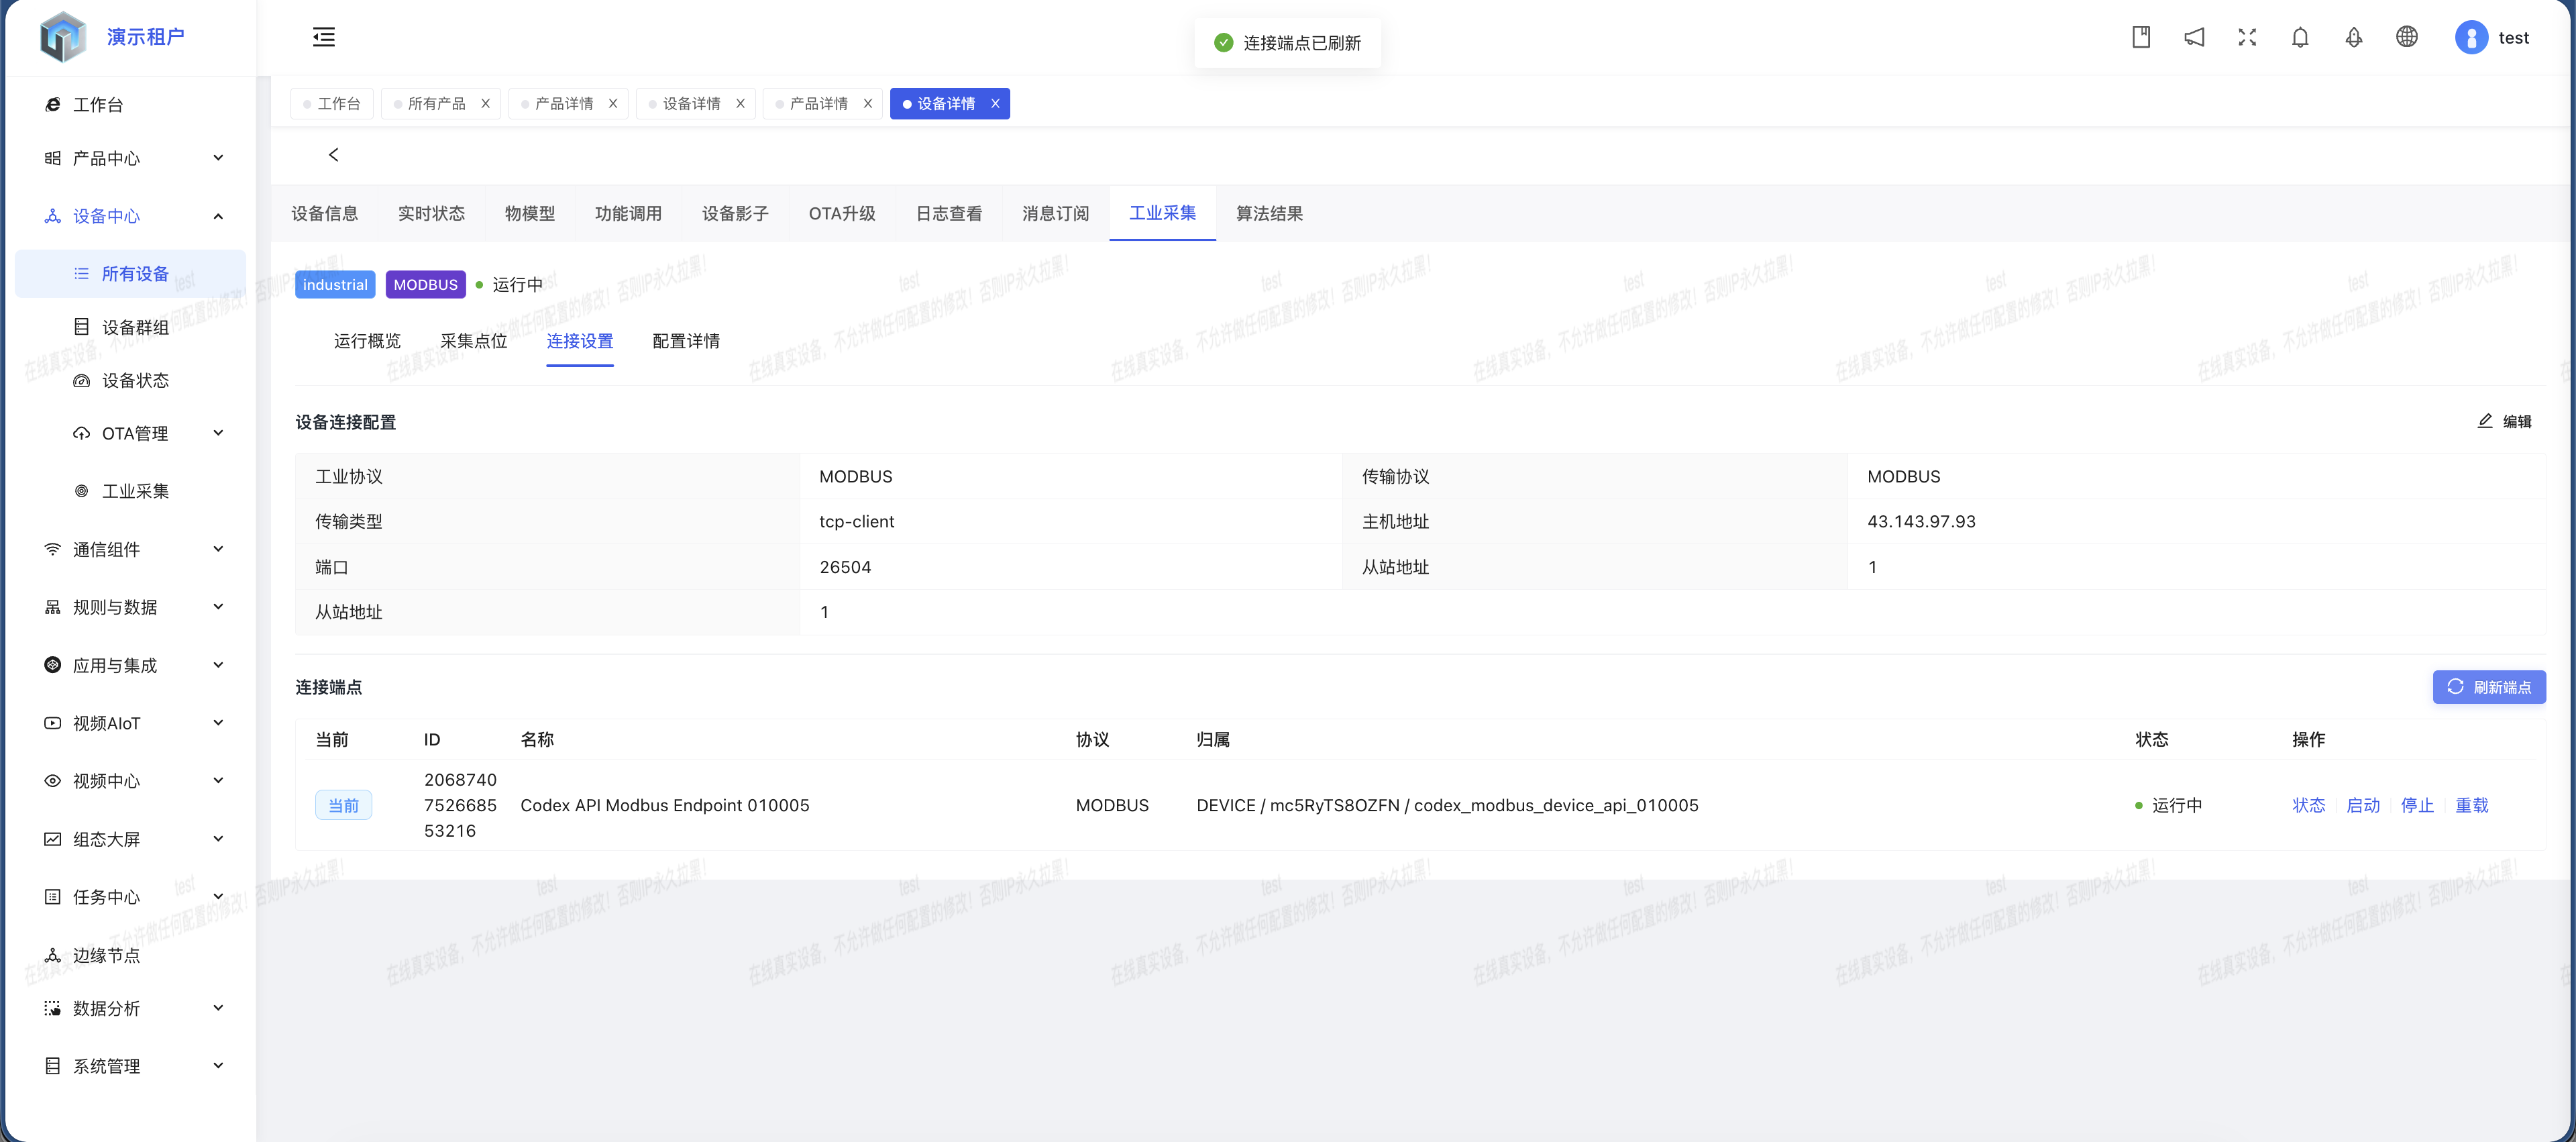Viewport: 2576px width, 1142px height.
Task: Click the 演示租户 logo cube
Action: point(63,37)
